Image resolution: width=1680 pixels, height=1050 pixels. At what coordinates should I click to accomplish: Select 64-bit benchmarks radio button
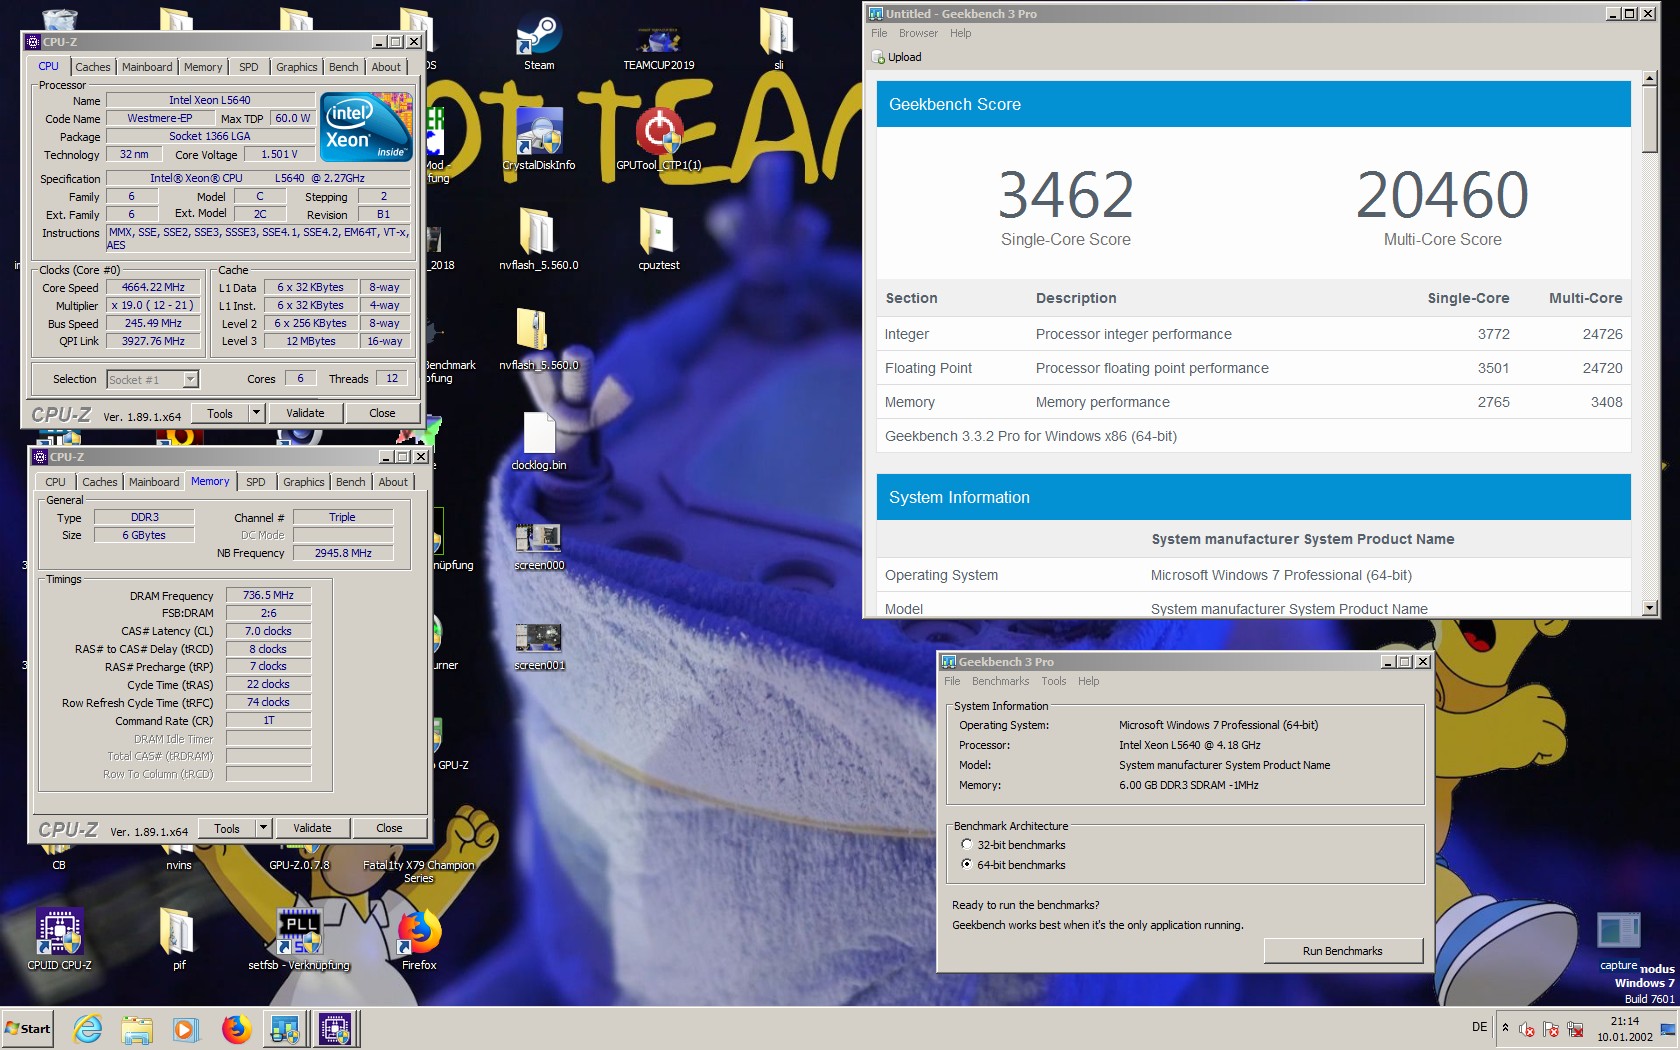[966, 864]
